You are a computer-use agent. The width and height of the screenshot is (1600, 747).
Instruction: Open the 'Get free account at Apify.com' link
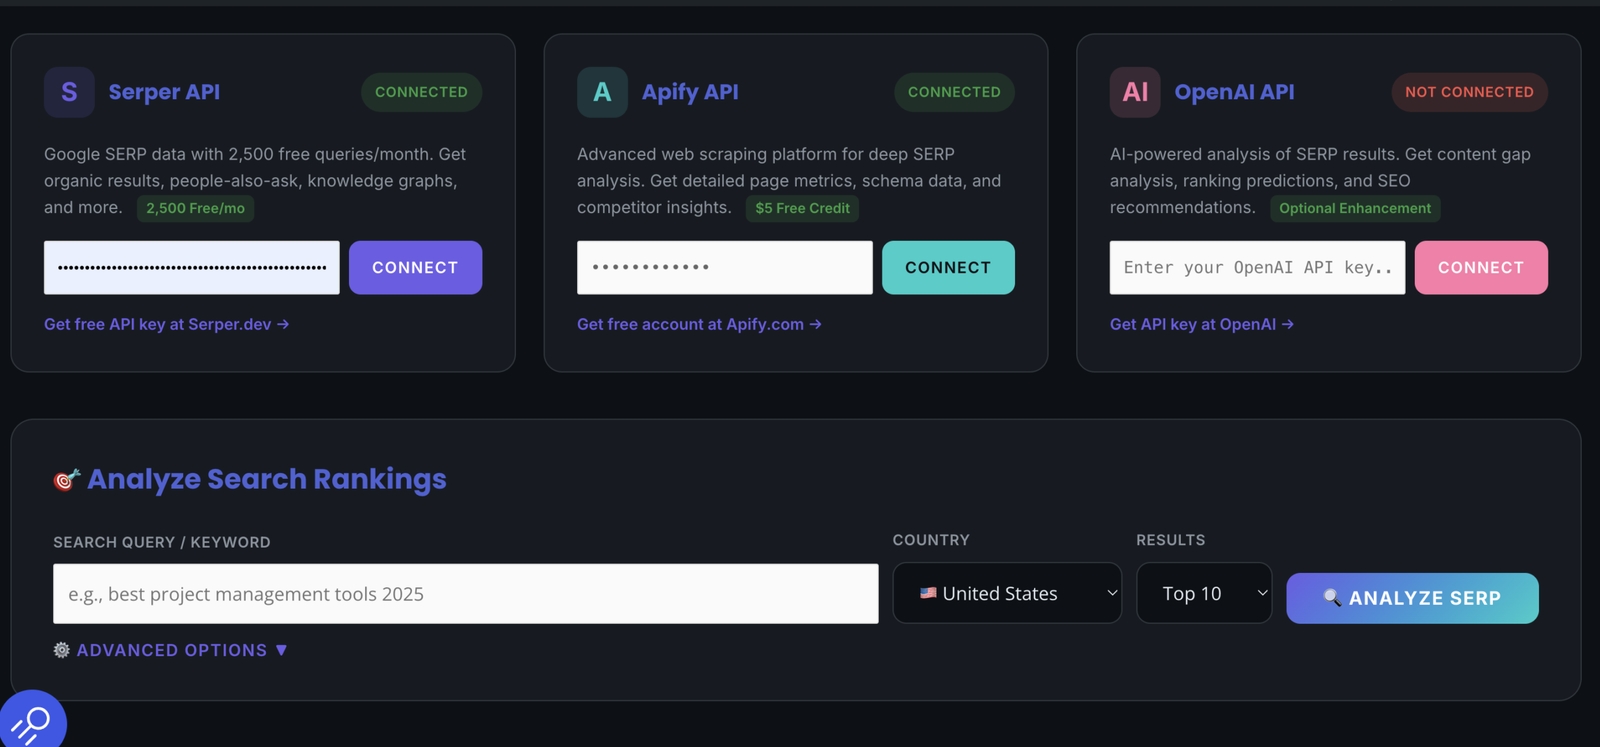[x=699, y=324]
